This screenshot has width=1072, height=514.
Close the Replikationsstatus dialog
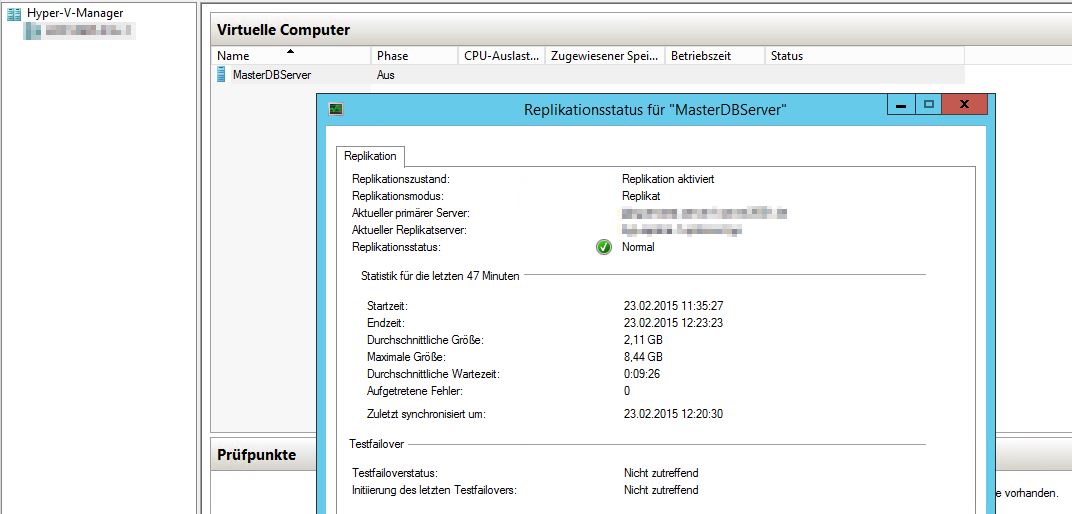click(964, 105)
